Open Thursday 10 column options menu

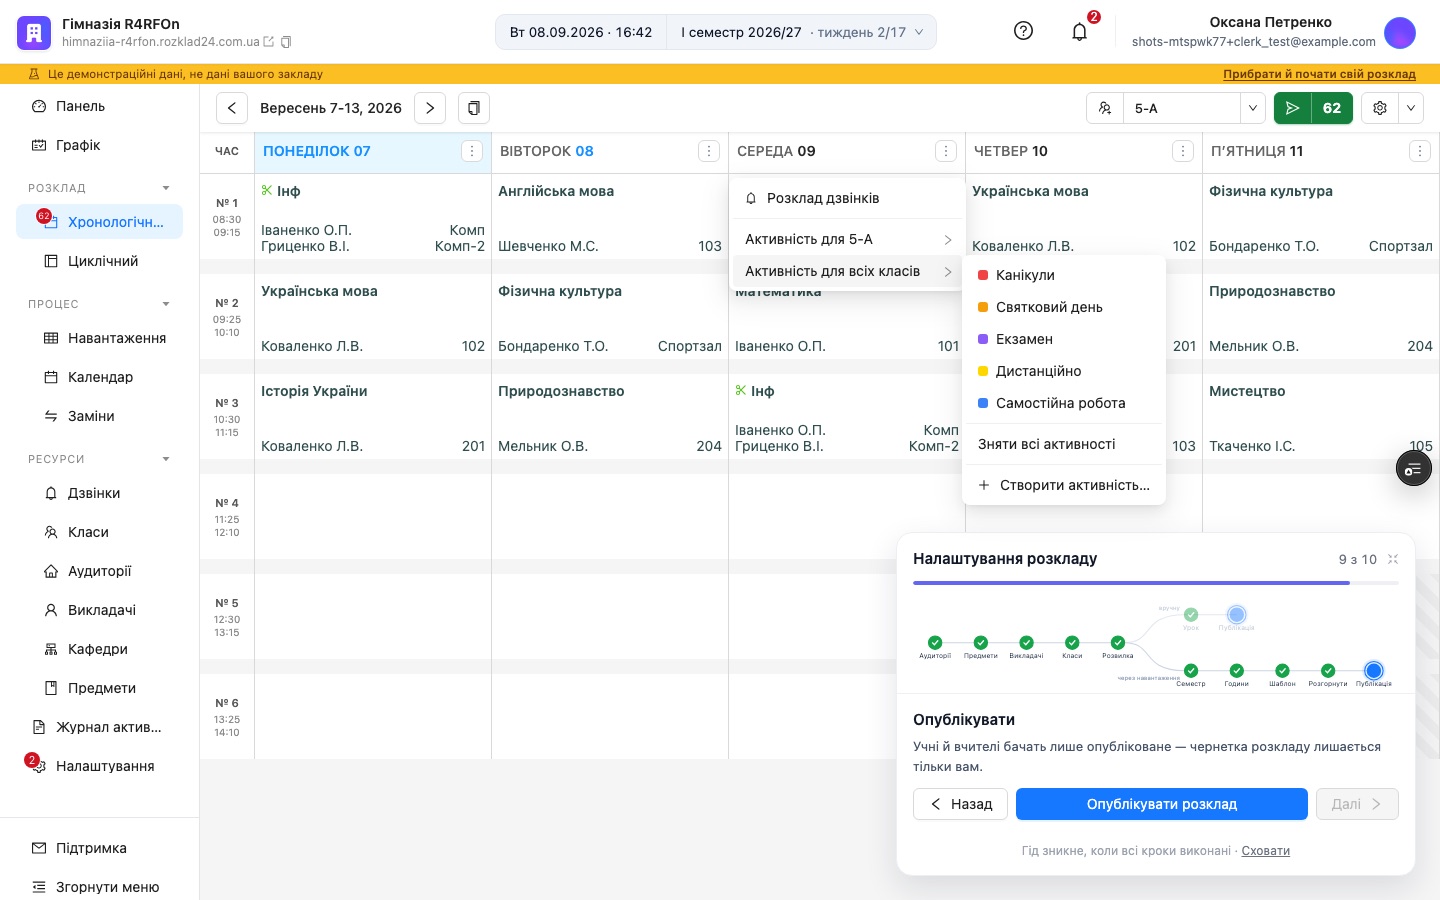pos(1183,151)
